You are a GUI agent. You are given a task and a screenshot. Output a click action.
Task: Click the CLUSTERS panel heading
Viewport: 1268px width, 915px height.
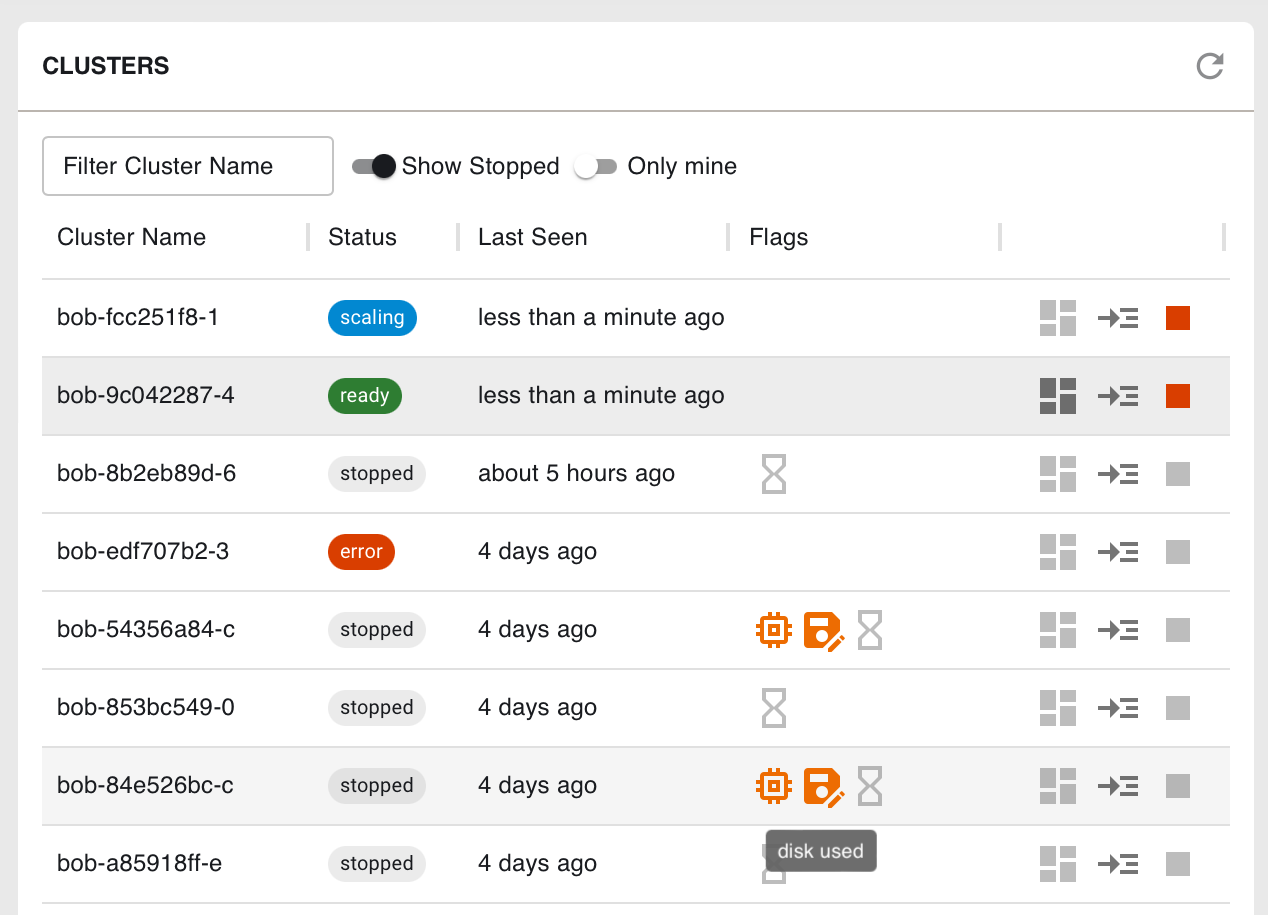point(106,67)
